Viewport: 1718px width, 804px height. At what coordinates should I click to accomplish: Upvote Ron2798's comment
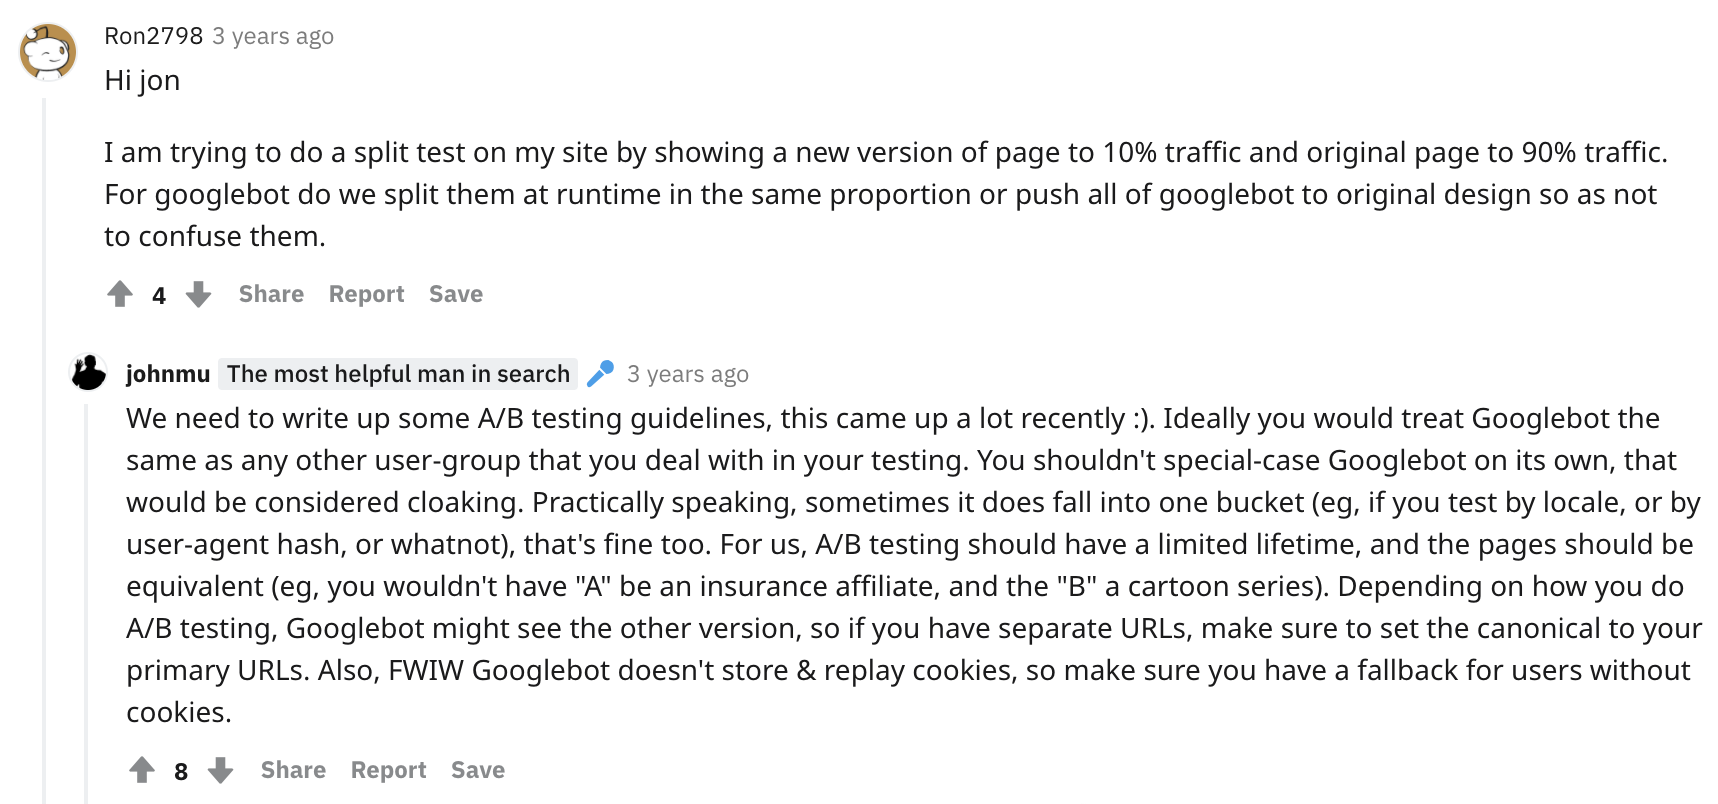point(120,294)
